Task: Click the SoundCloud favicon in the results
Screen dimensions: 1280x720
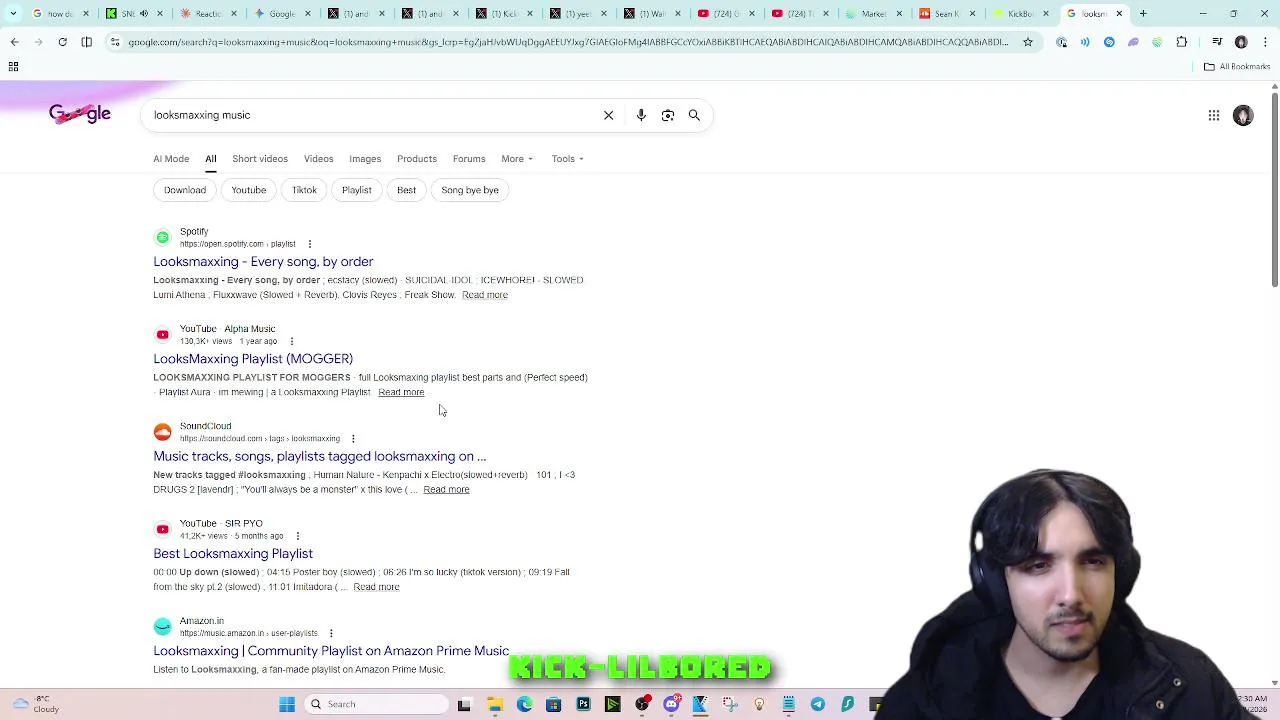Action: click(x=162, y=432)
